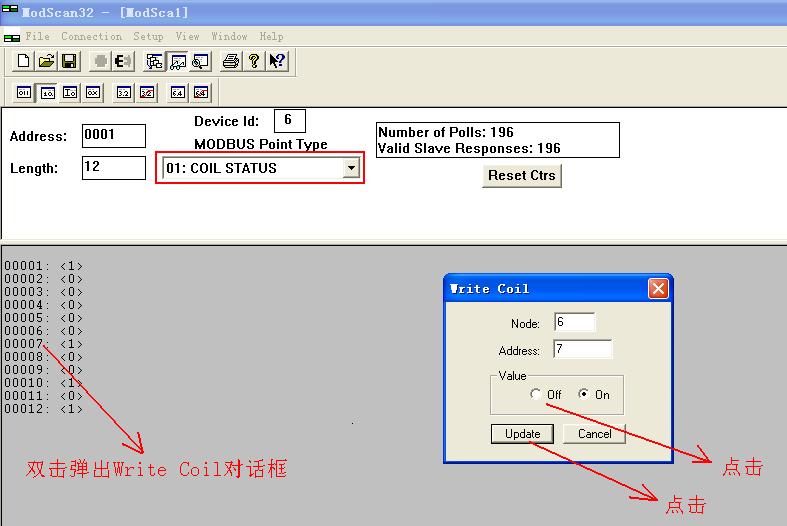Click the Device Id field showing 6
This screenshot has width=787, height=526.
290,121
